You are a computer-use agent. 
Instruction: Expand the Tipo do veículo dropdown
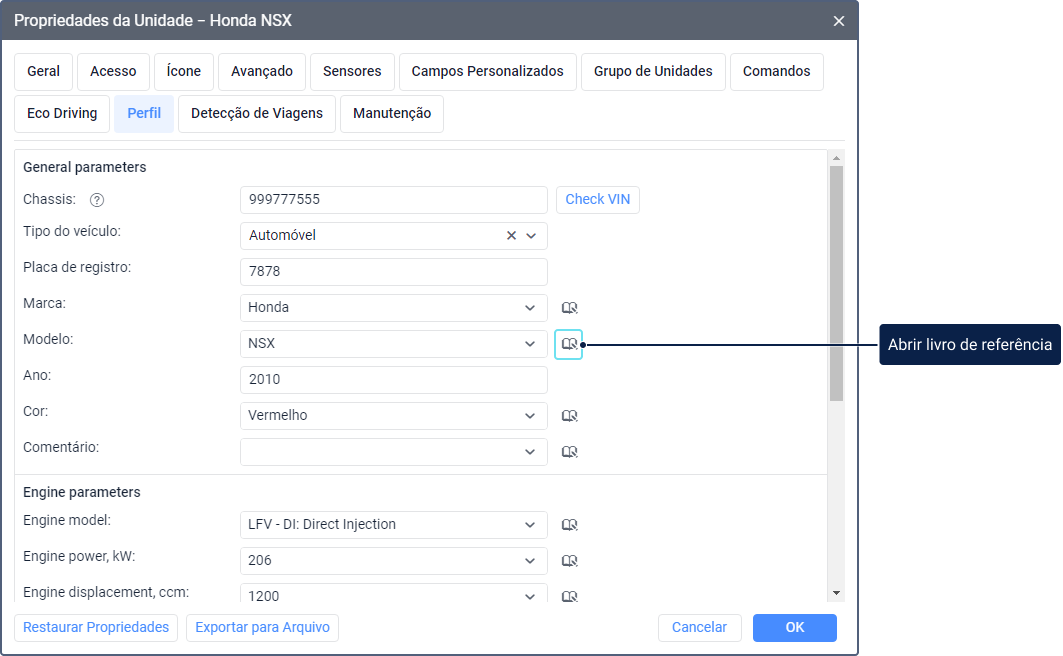click(532, 236)
